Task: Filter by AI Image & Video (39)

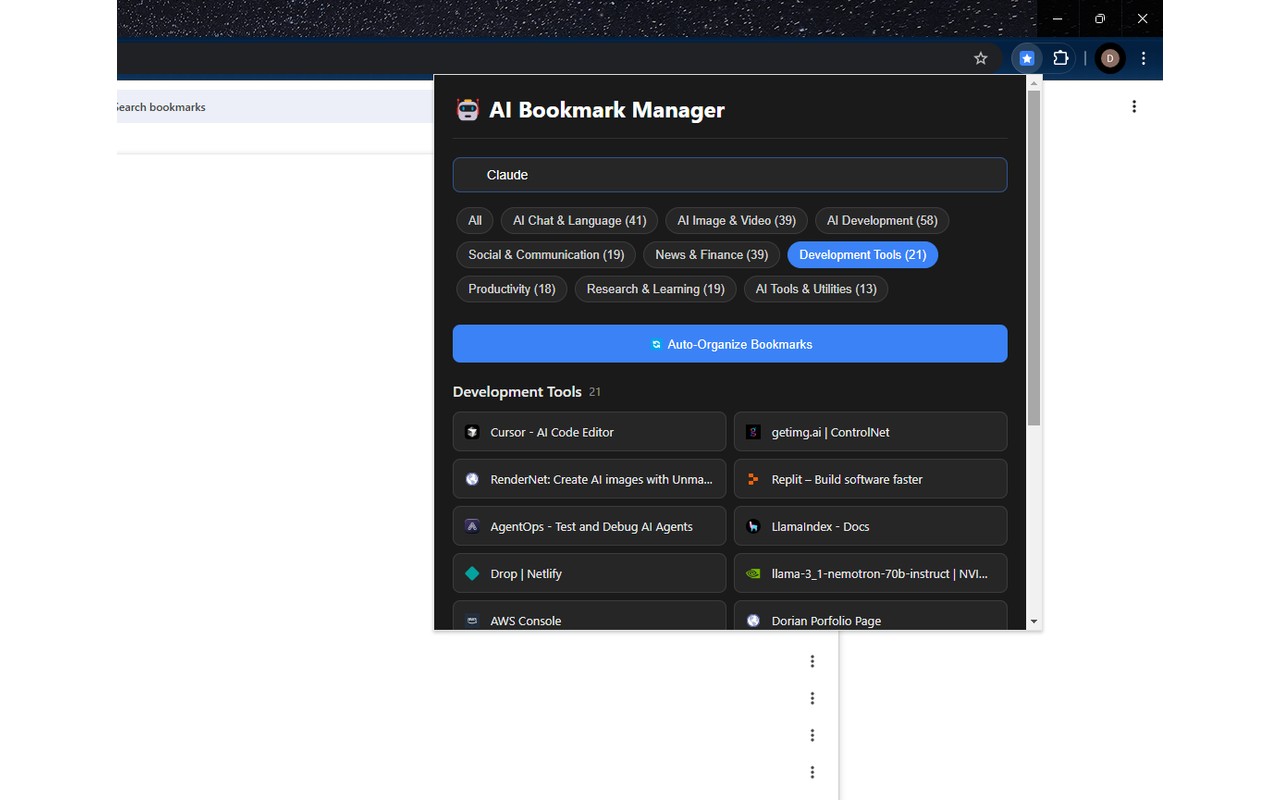Action: 736,220
